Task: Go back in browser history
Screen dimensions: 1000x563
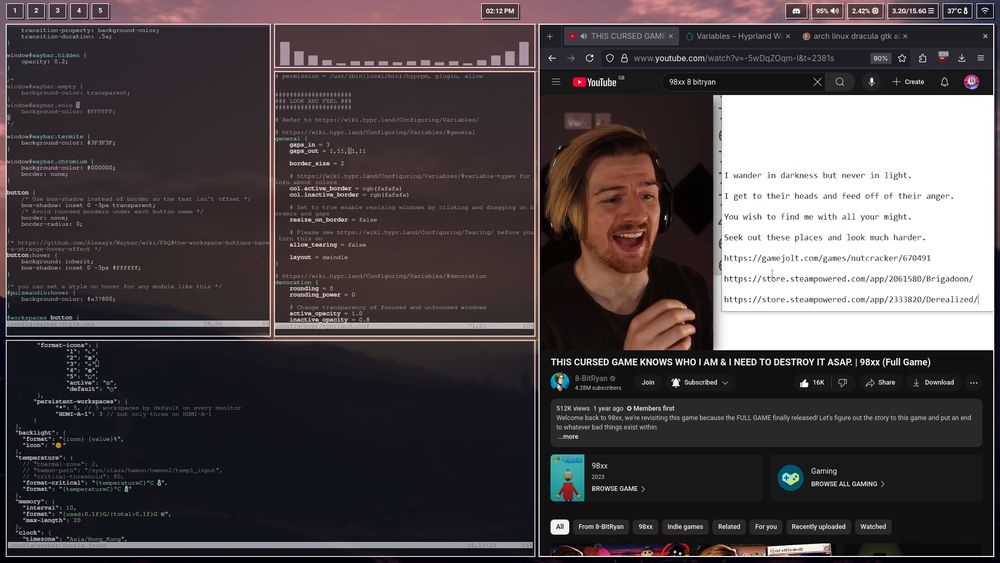Action: click(552, 58)
